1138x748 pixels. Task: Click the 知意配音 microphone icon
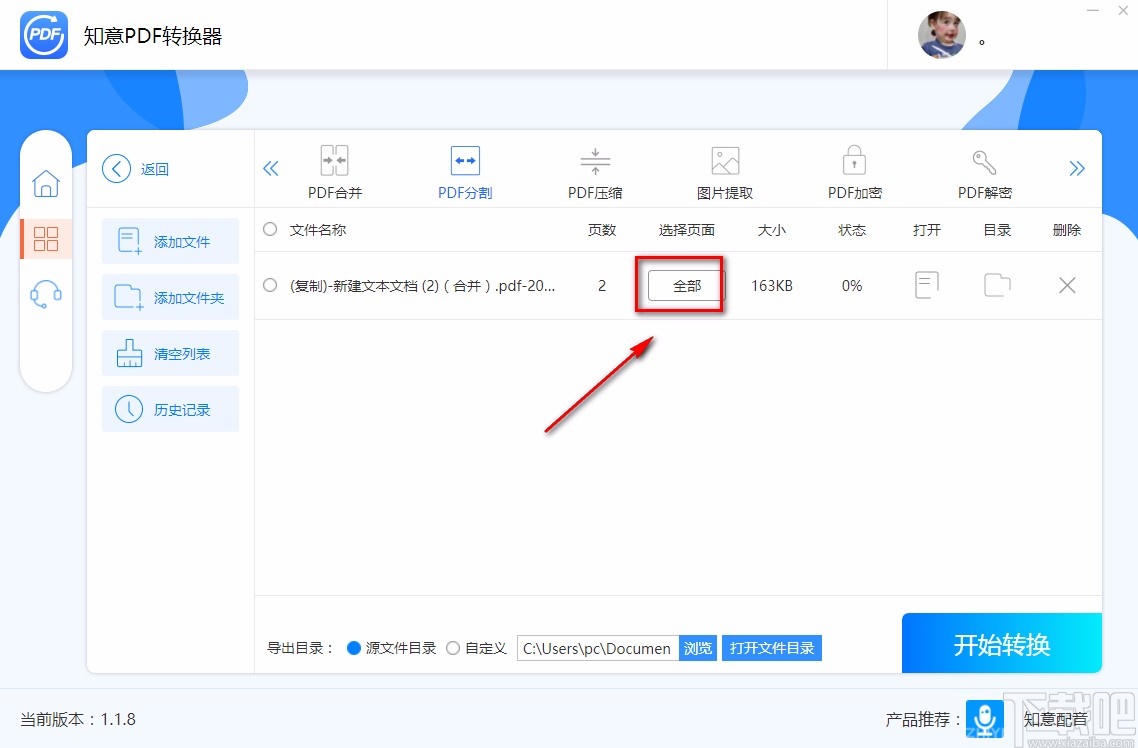(985, 719)
